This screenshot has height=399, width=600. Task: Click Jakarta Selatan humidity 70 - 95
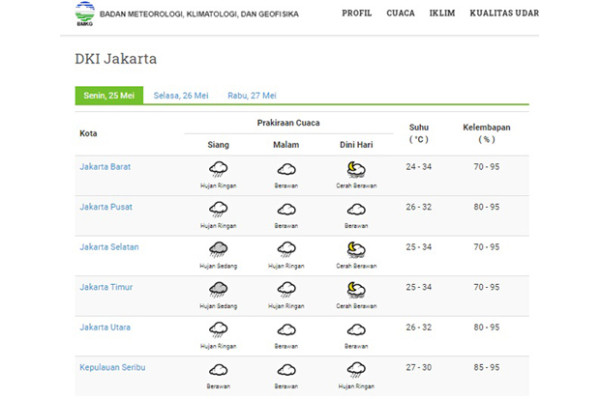tap(486, 247)
